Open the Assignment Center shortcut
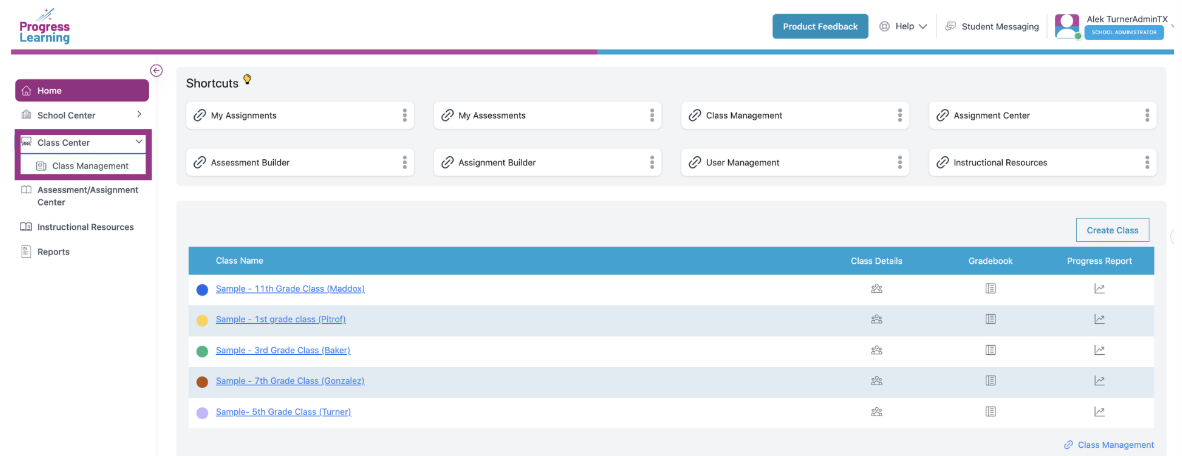The height and width of the screenshot is (456, 1182). click(1043, 115)
